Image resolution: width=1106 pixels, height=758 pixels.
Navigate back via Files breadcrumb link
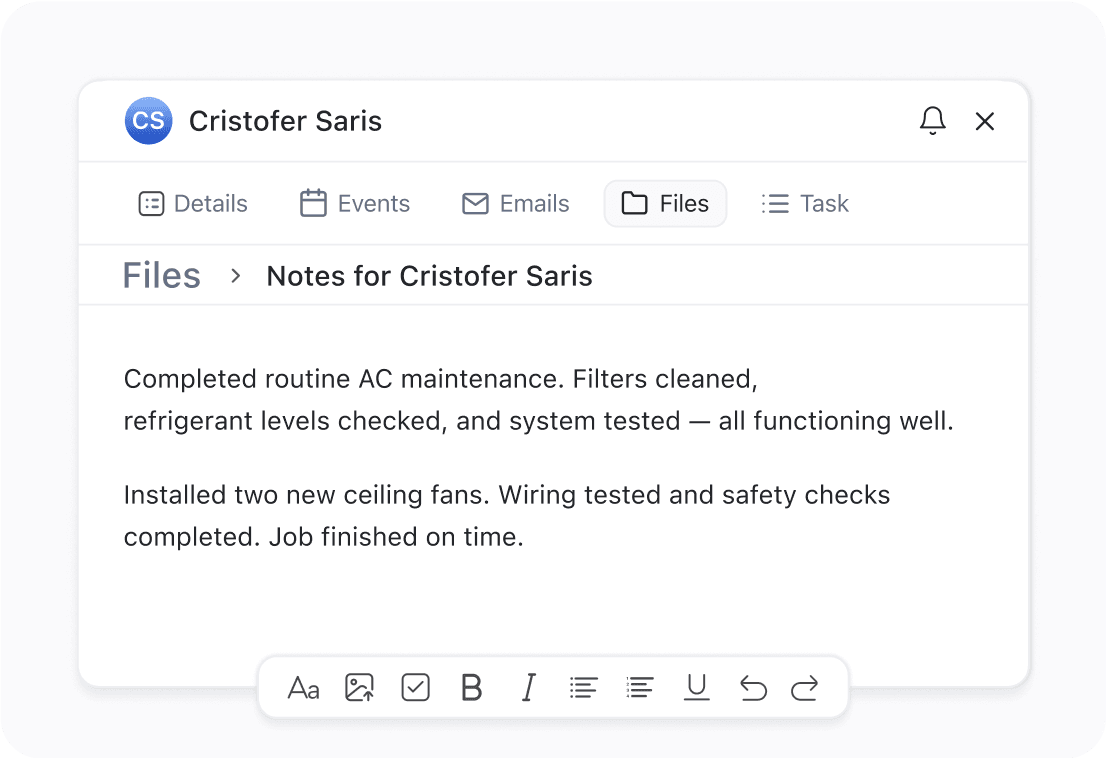tap(161, 276)
